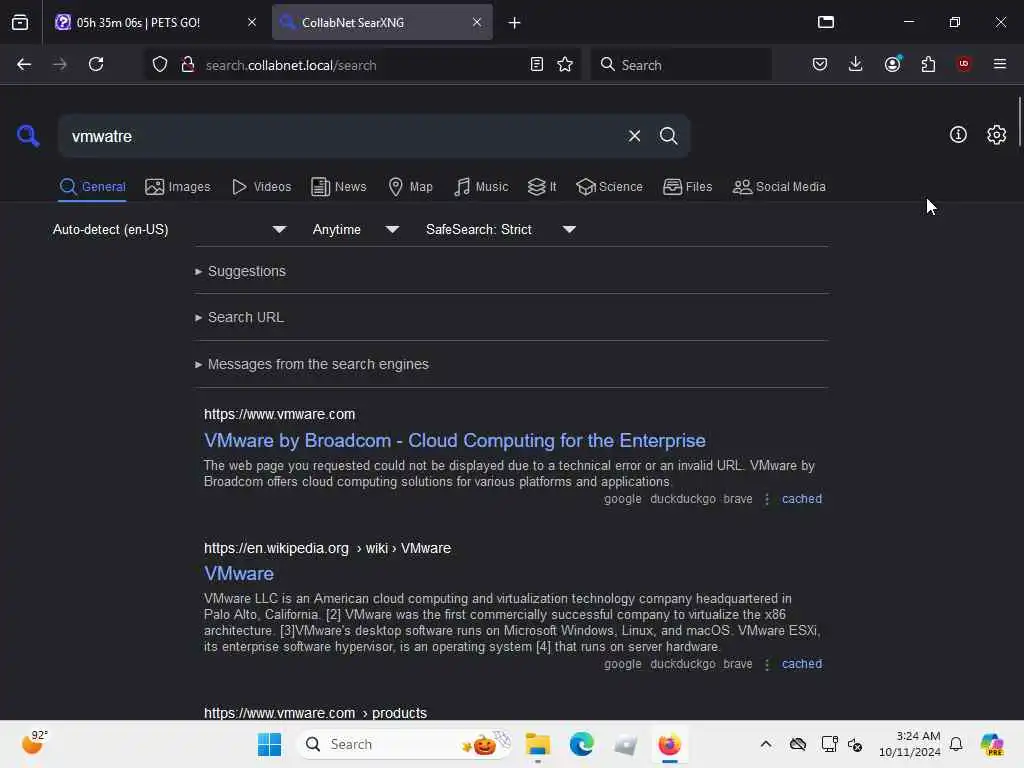Open uBlock Origin extension
The image size is (1024, 768).
pyautogui.click(x=963, y=64)
